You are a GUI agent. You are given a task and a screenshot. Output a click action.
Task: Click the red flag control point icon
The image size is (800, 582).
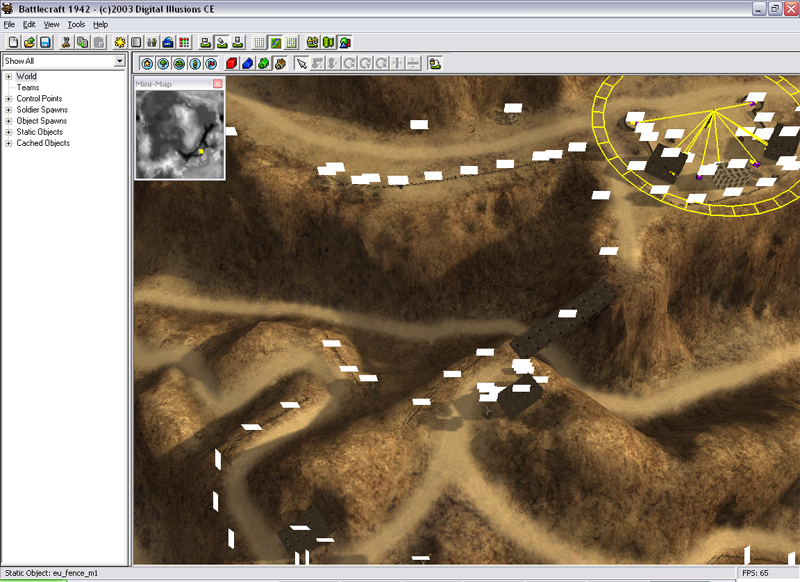(x=212, y=63)
